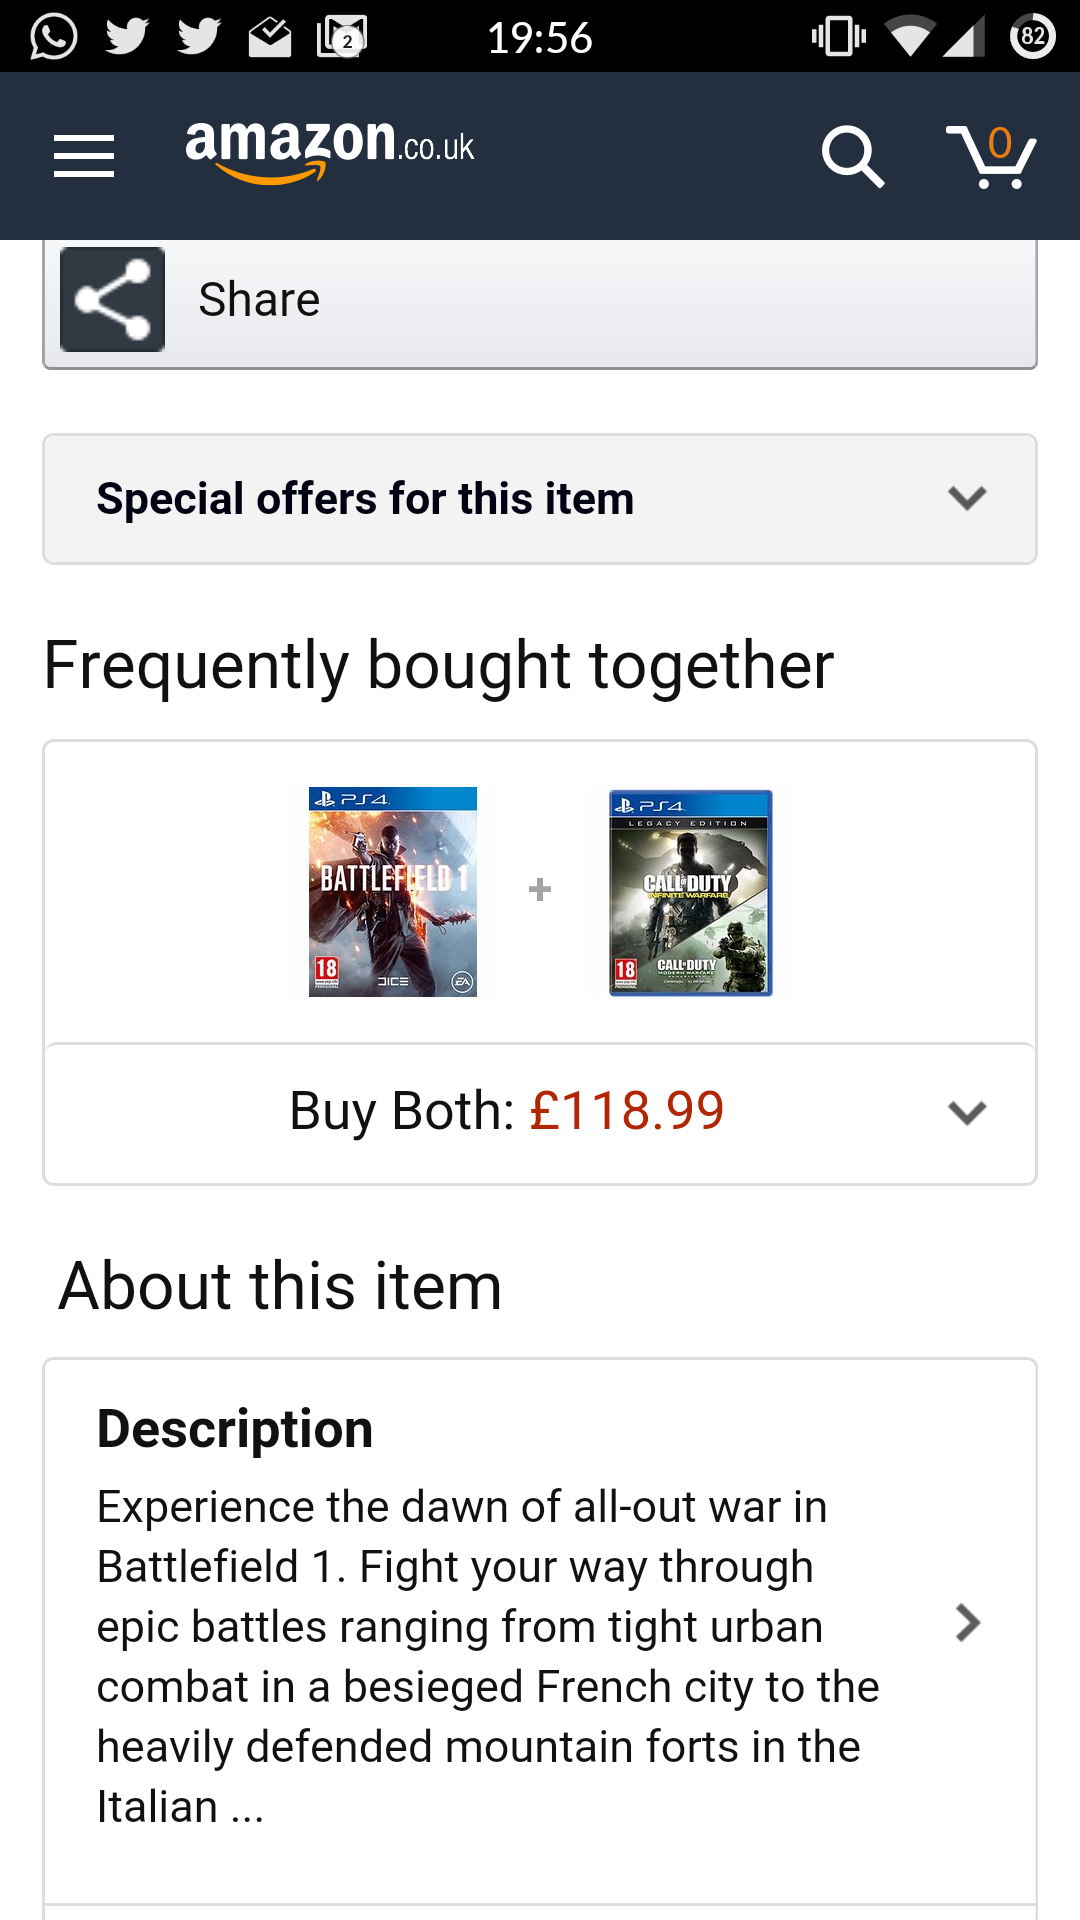1080x1920 pixels.
Task: Open Special offers for this item
Action: pyautogui.click(x=365, y=498)
